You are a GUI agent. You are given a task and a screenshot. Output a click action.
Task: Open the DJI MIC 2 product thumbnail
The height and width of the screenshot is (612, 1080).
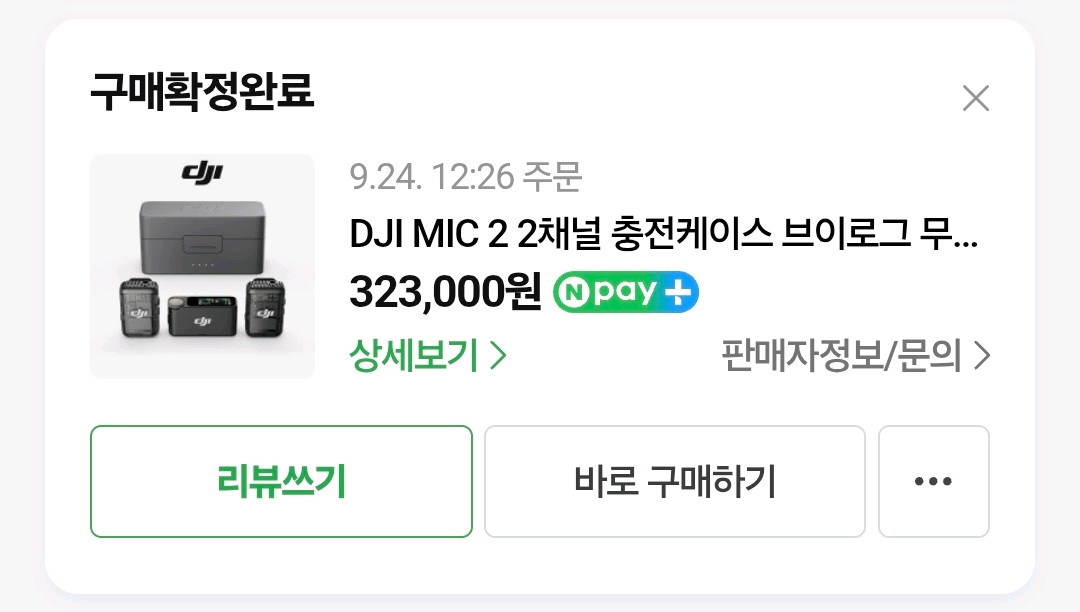202,266
